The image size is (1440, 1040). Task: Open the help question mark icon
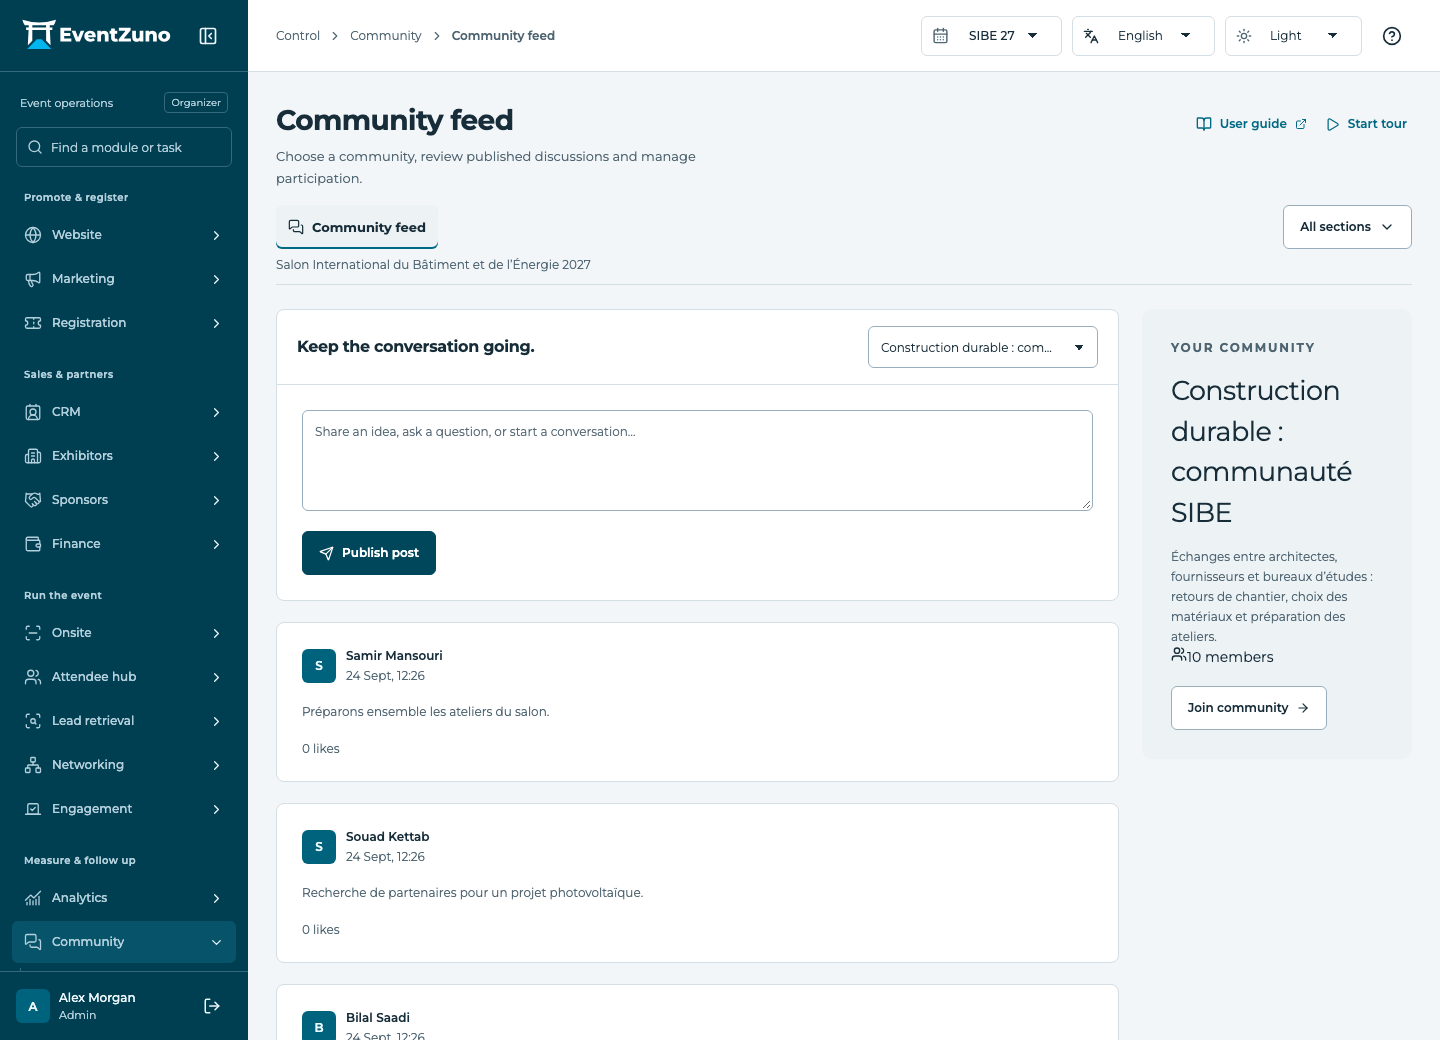[1392, 36]
